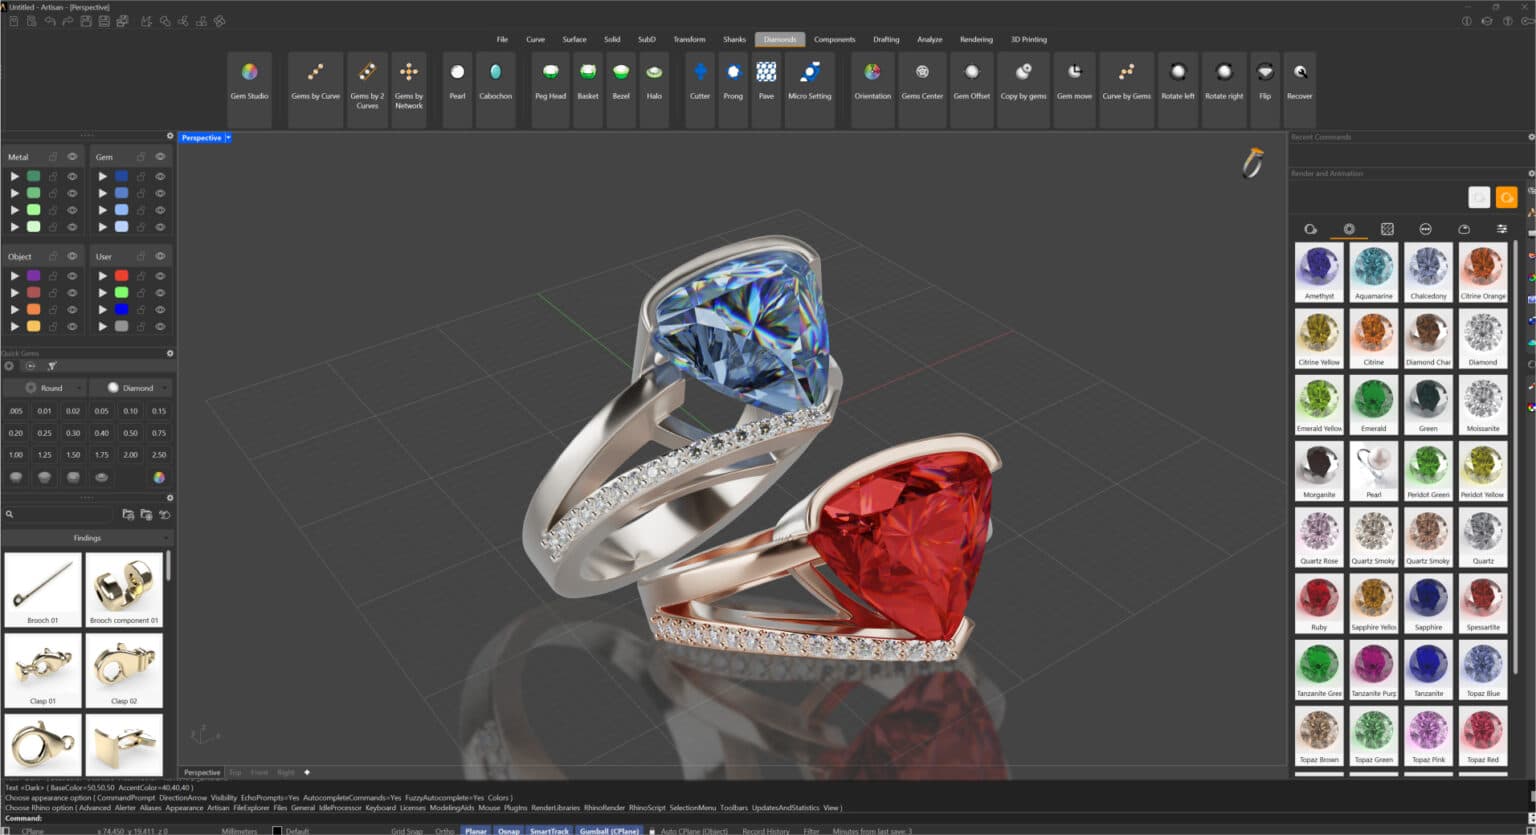Image resolution: width=1536 pixels, height=835 pixels.
Task: Pick the 1.25 carat size button
Action: [x=44, y=455]
